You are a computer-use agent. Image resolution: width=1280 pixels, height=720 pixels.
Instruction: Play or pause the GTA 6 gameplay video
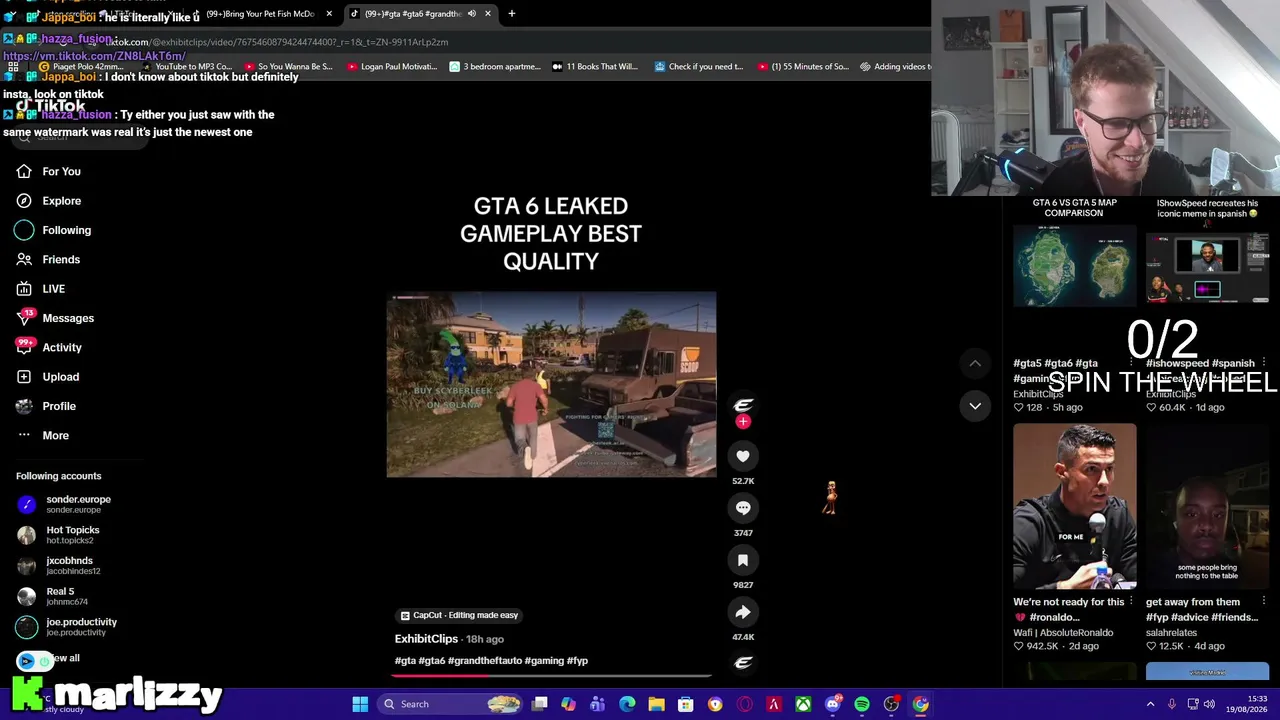(551, 385)
